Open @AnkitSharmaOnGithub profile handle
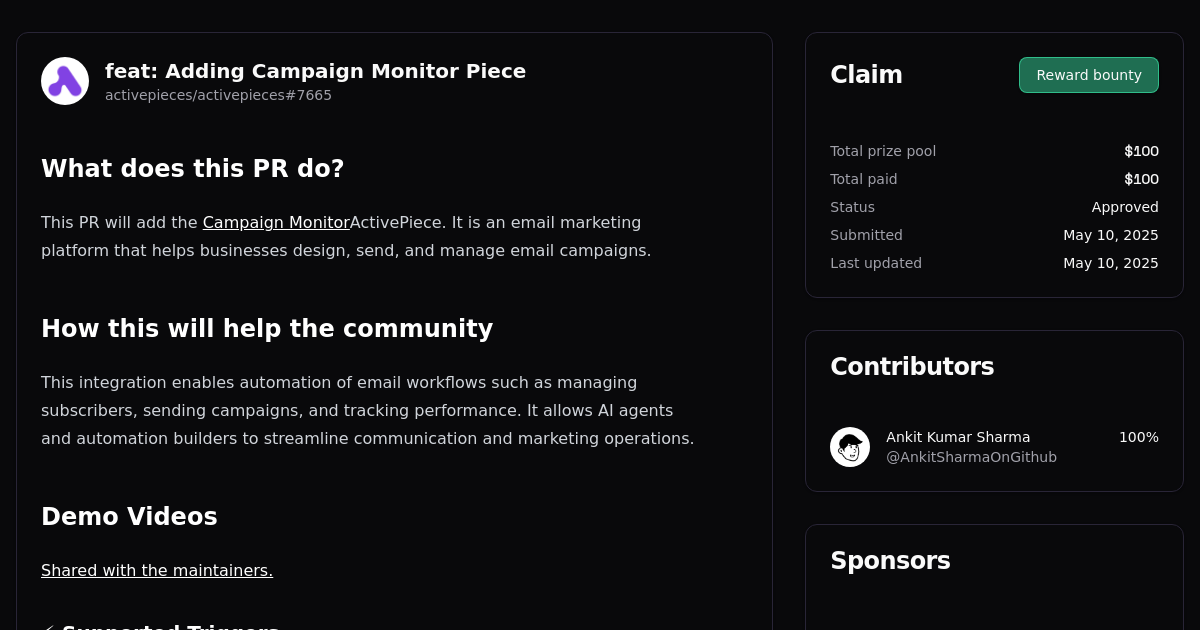 click(971, 457)
